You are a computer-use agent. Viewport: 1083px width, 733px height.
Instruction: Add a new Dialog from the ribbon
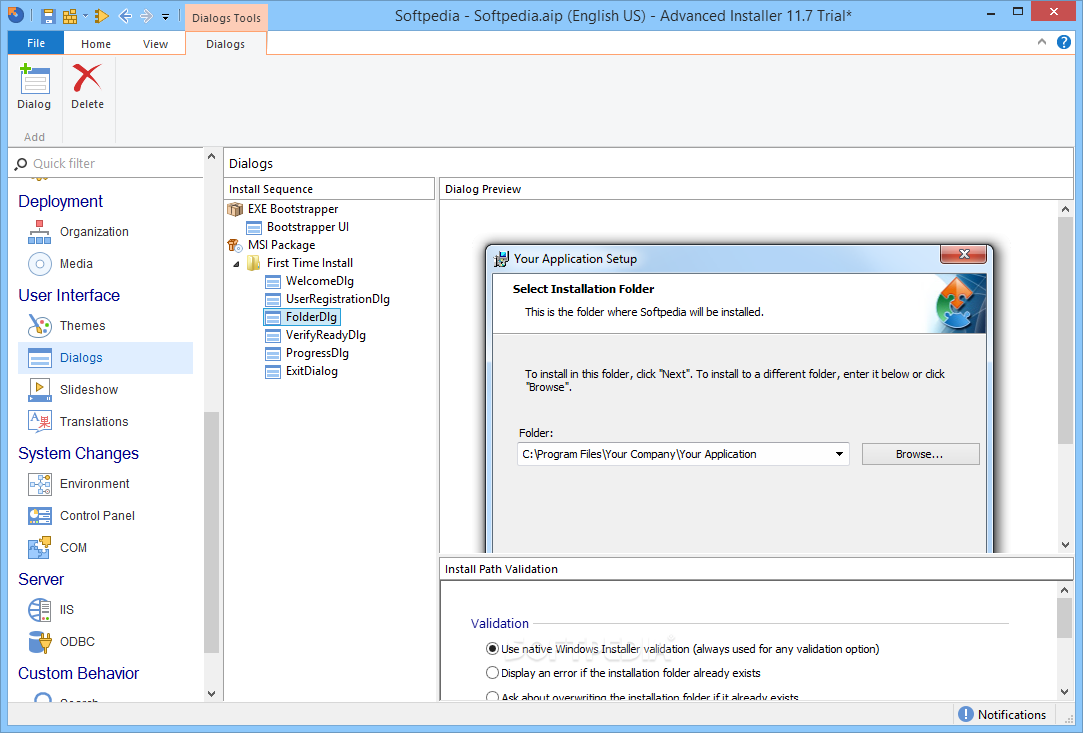(x=34, y=87)
